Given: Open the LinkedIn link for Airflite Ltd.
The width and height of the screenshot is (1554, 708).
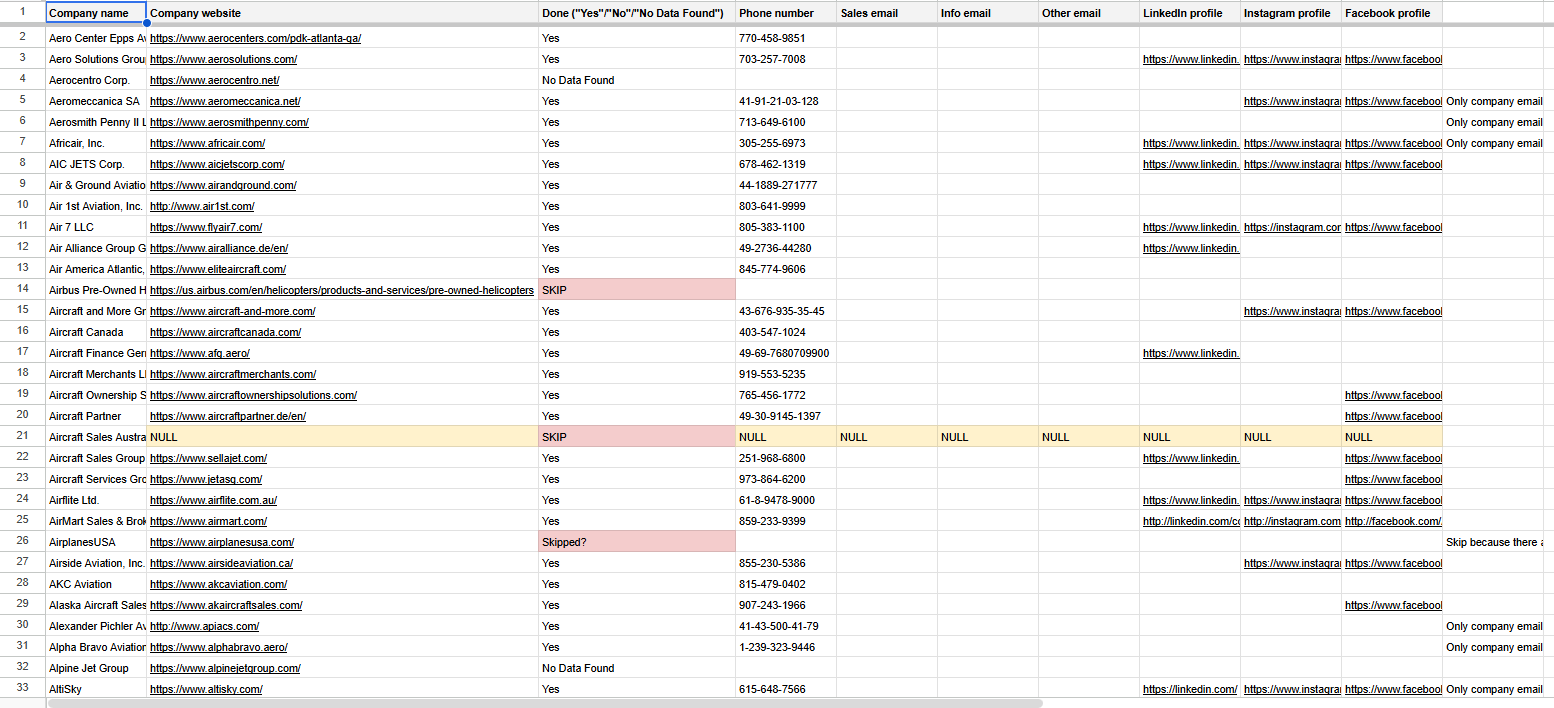Looking at the screenshot, I should [1190, 500].
